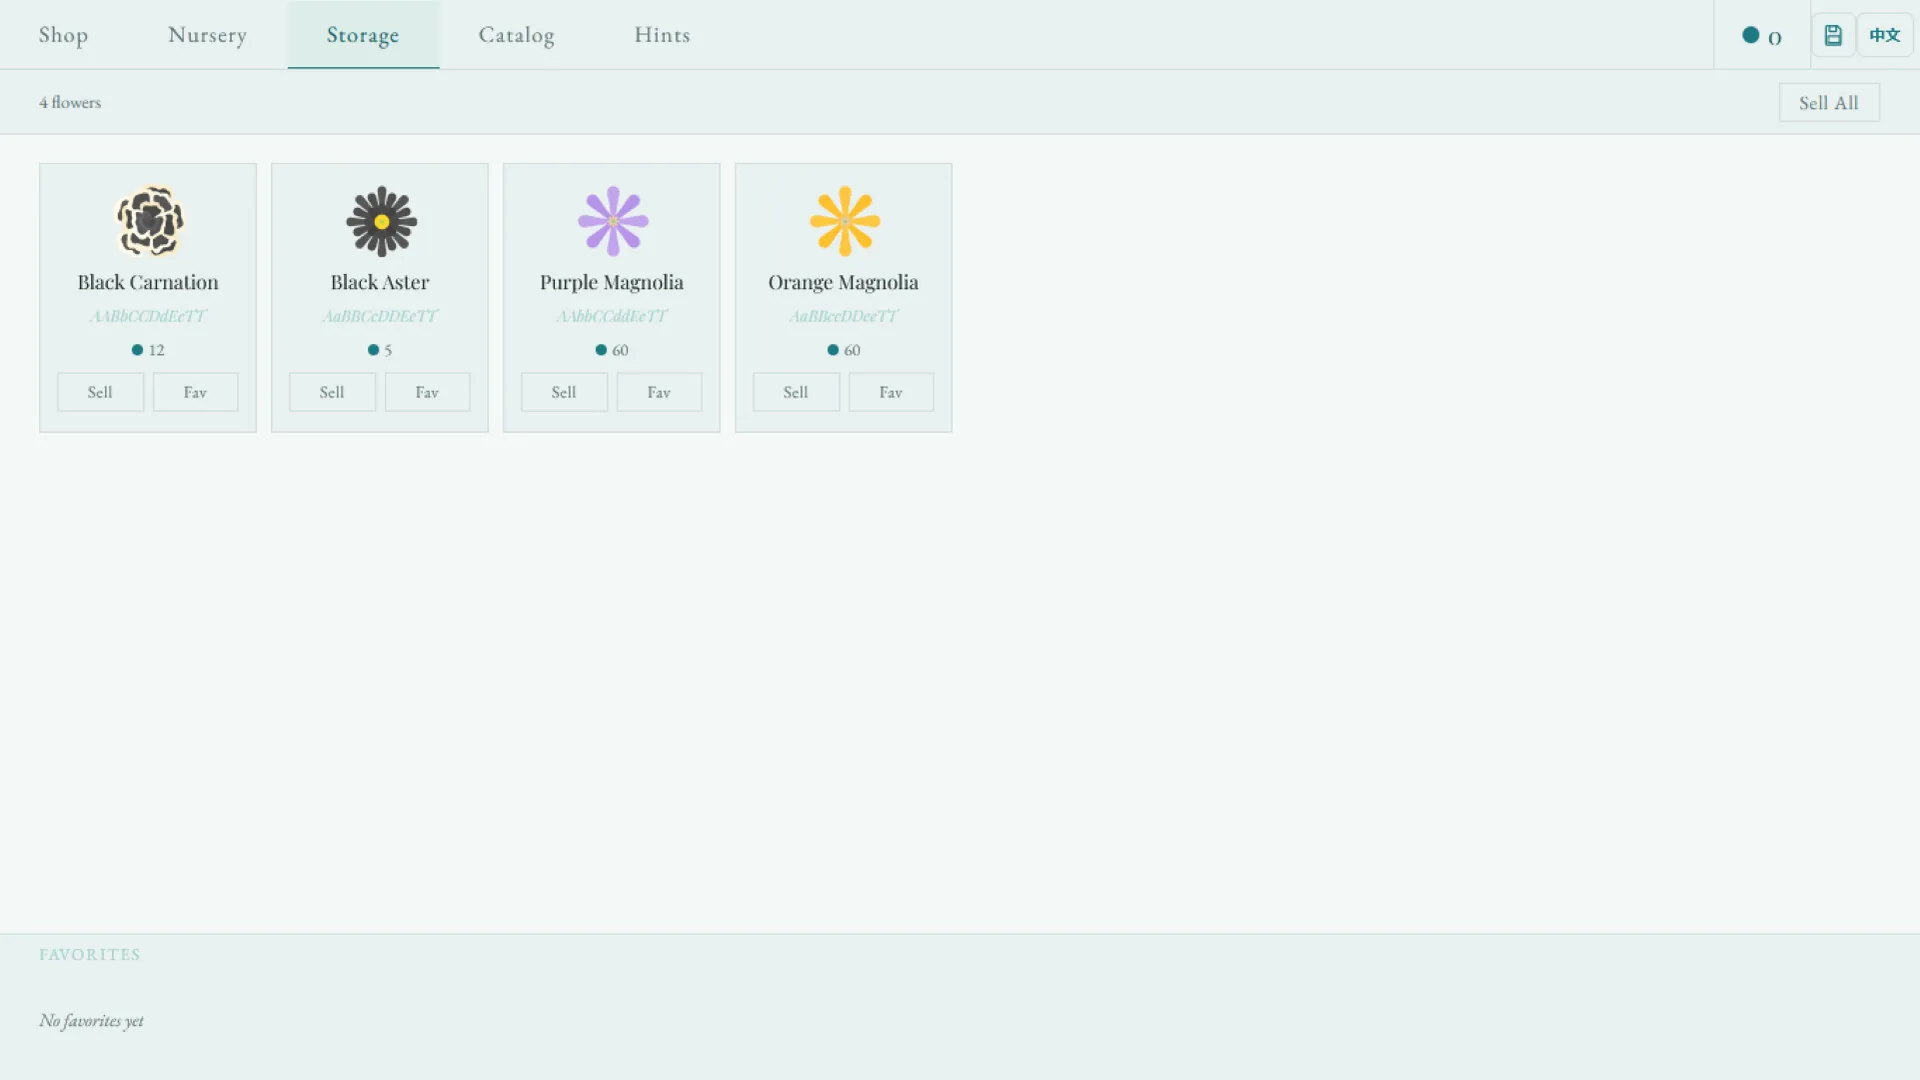The height and width of the screenshot is (1080, 1920).
Task: Click the Purple Magnolia name text
Action: click(x=612, y=283)
